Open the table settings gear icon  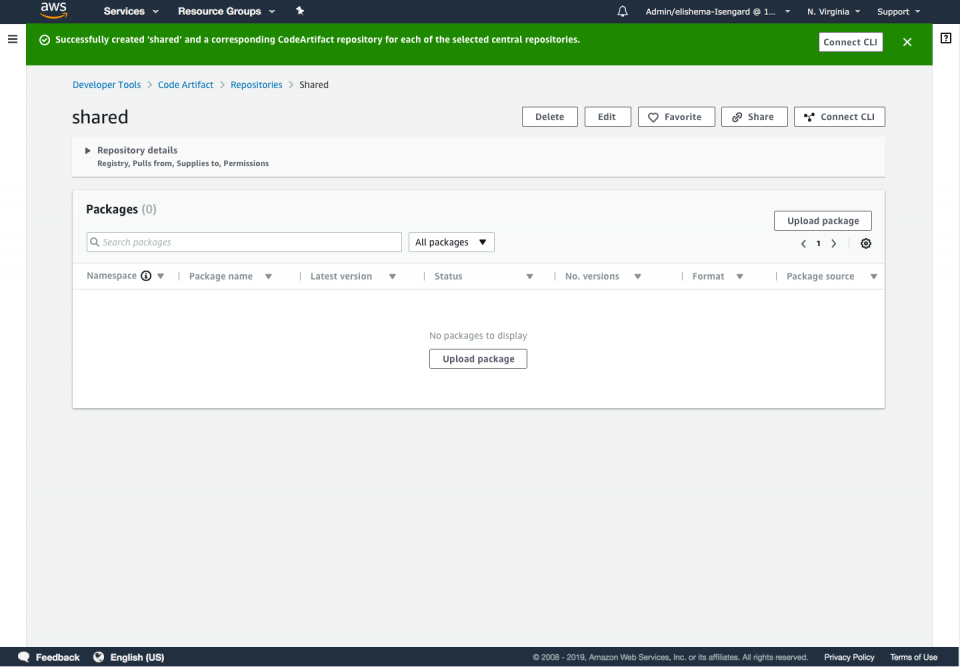(866, 243)
